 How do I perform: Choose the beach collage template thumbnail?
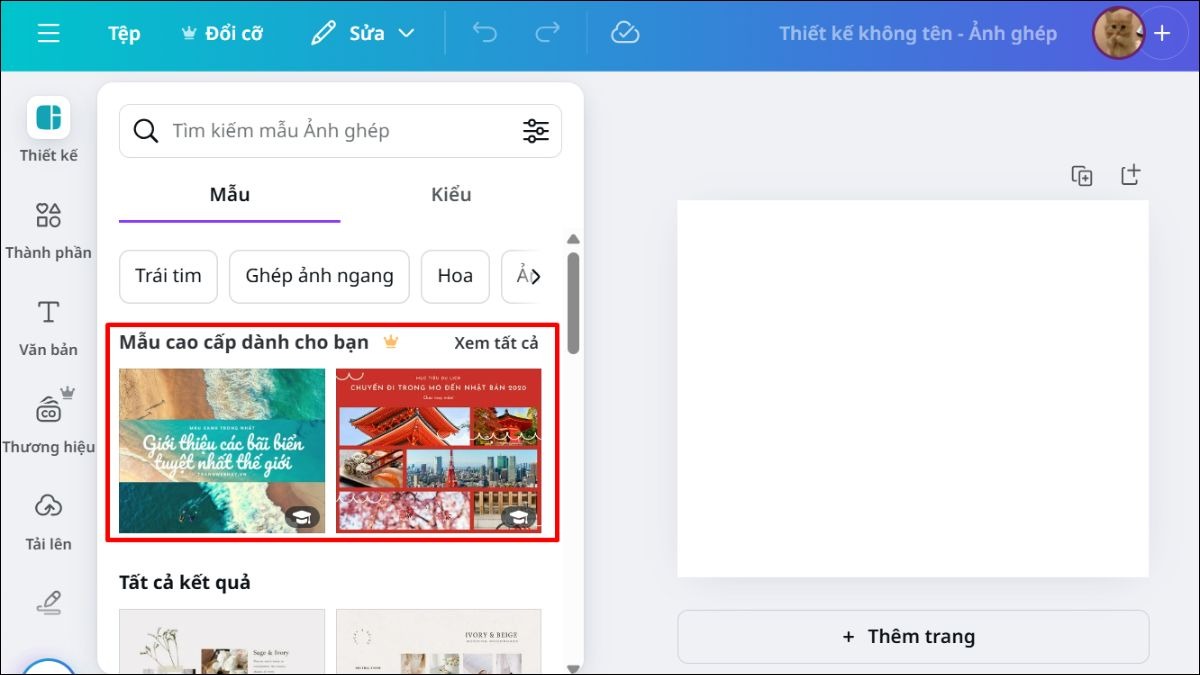coord(222,451)
